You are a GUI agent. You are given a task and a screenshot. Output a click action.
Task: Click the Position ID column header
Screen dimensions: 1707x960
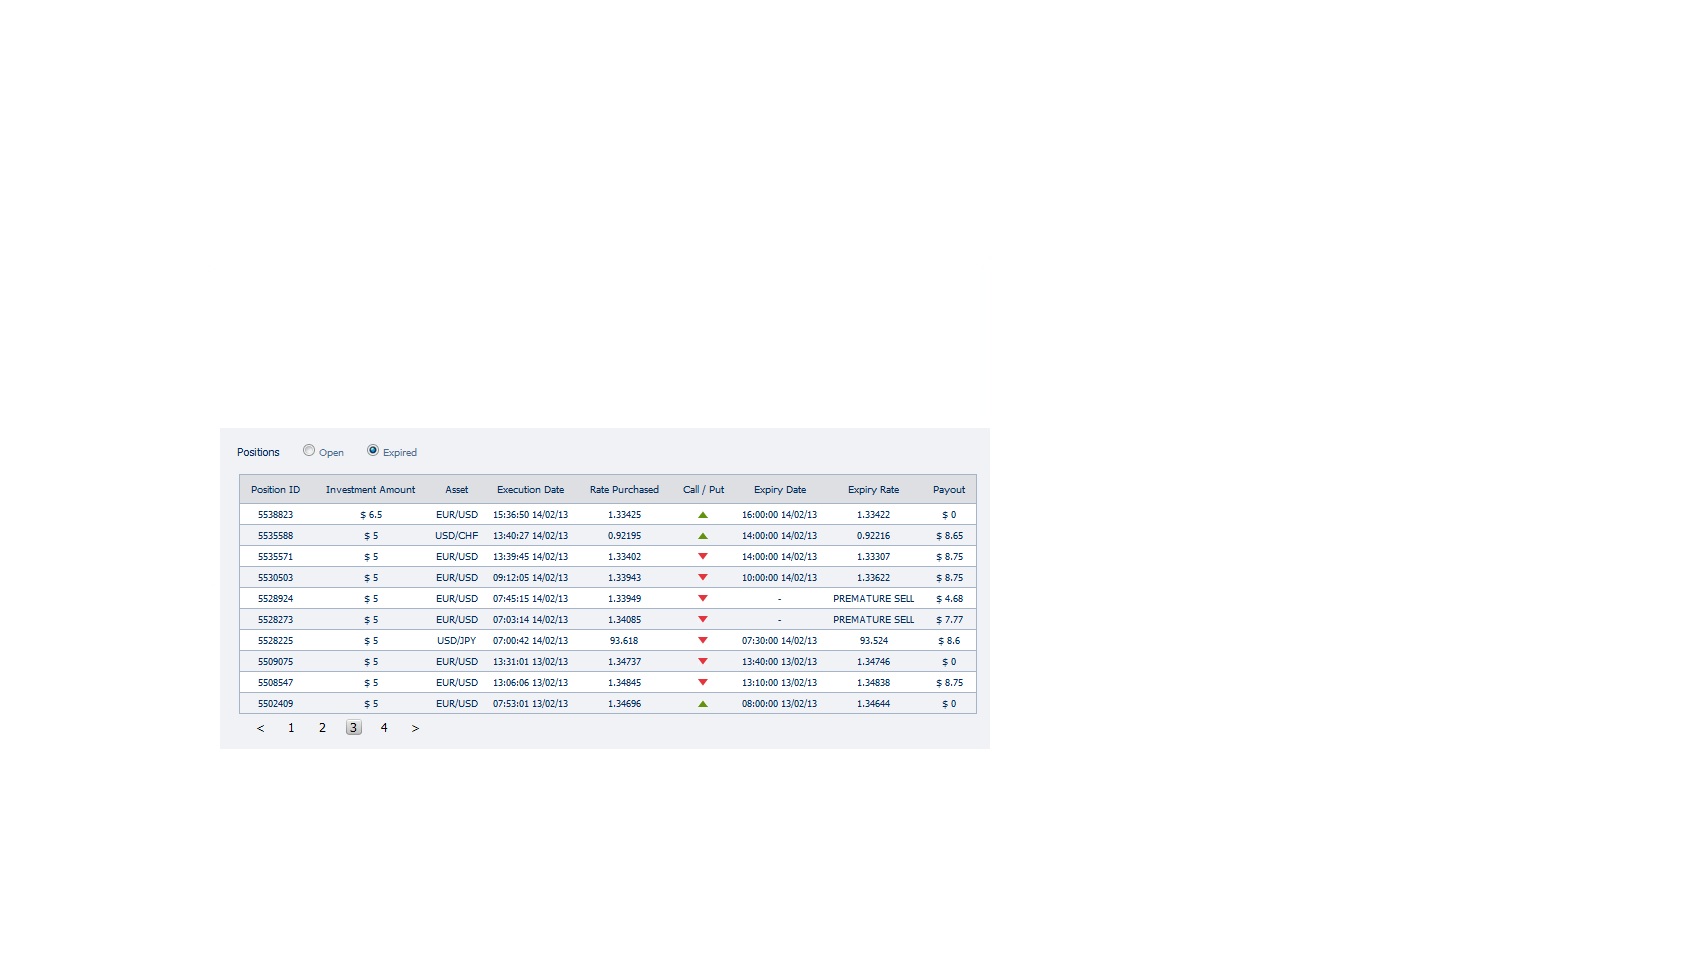275,490
